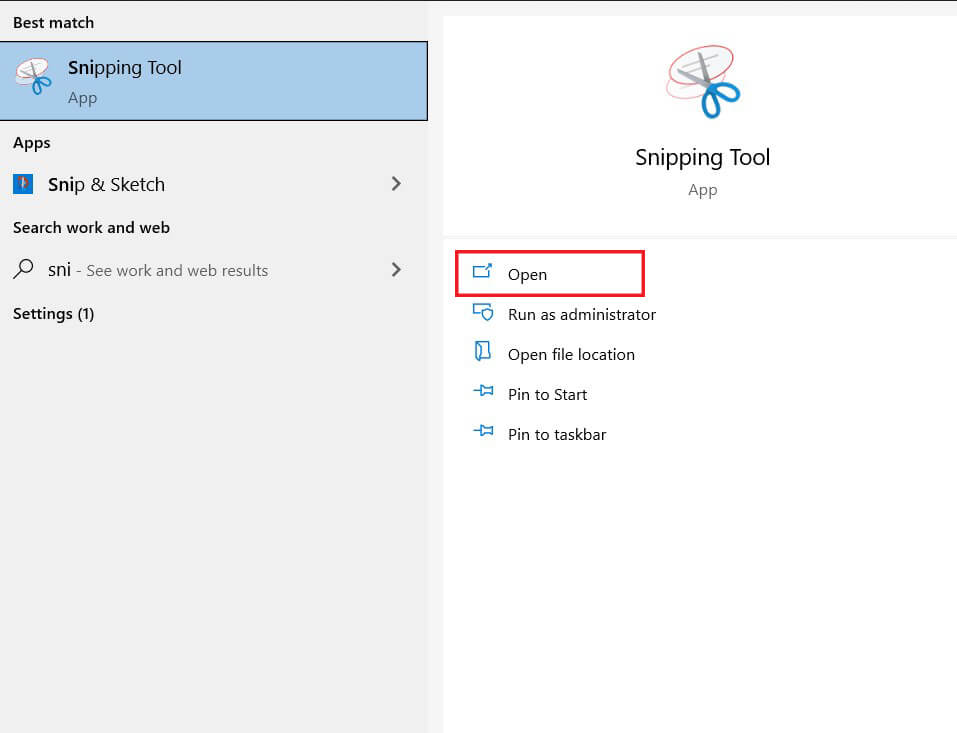The image size is (957, 733).
Task: Select the Snip & Sketch app icon
Action: click(x=24, y=184)
